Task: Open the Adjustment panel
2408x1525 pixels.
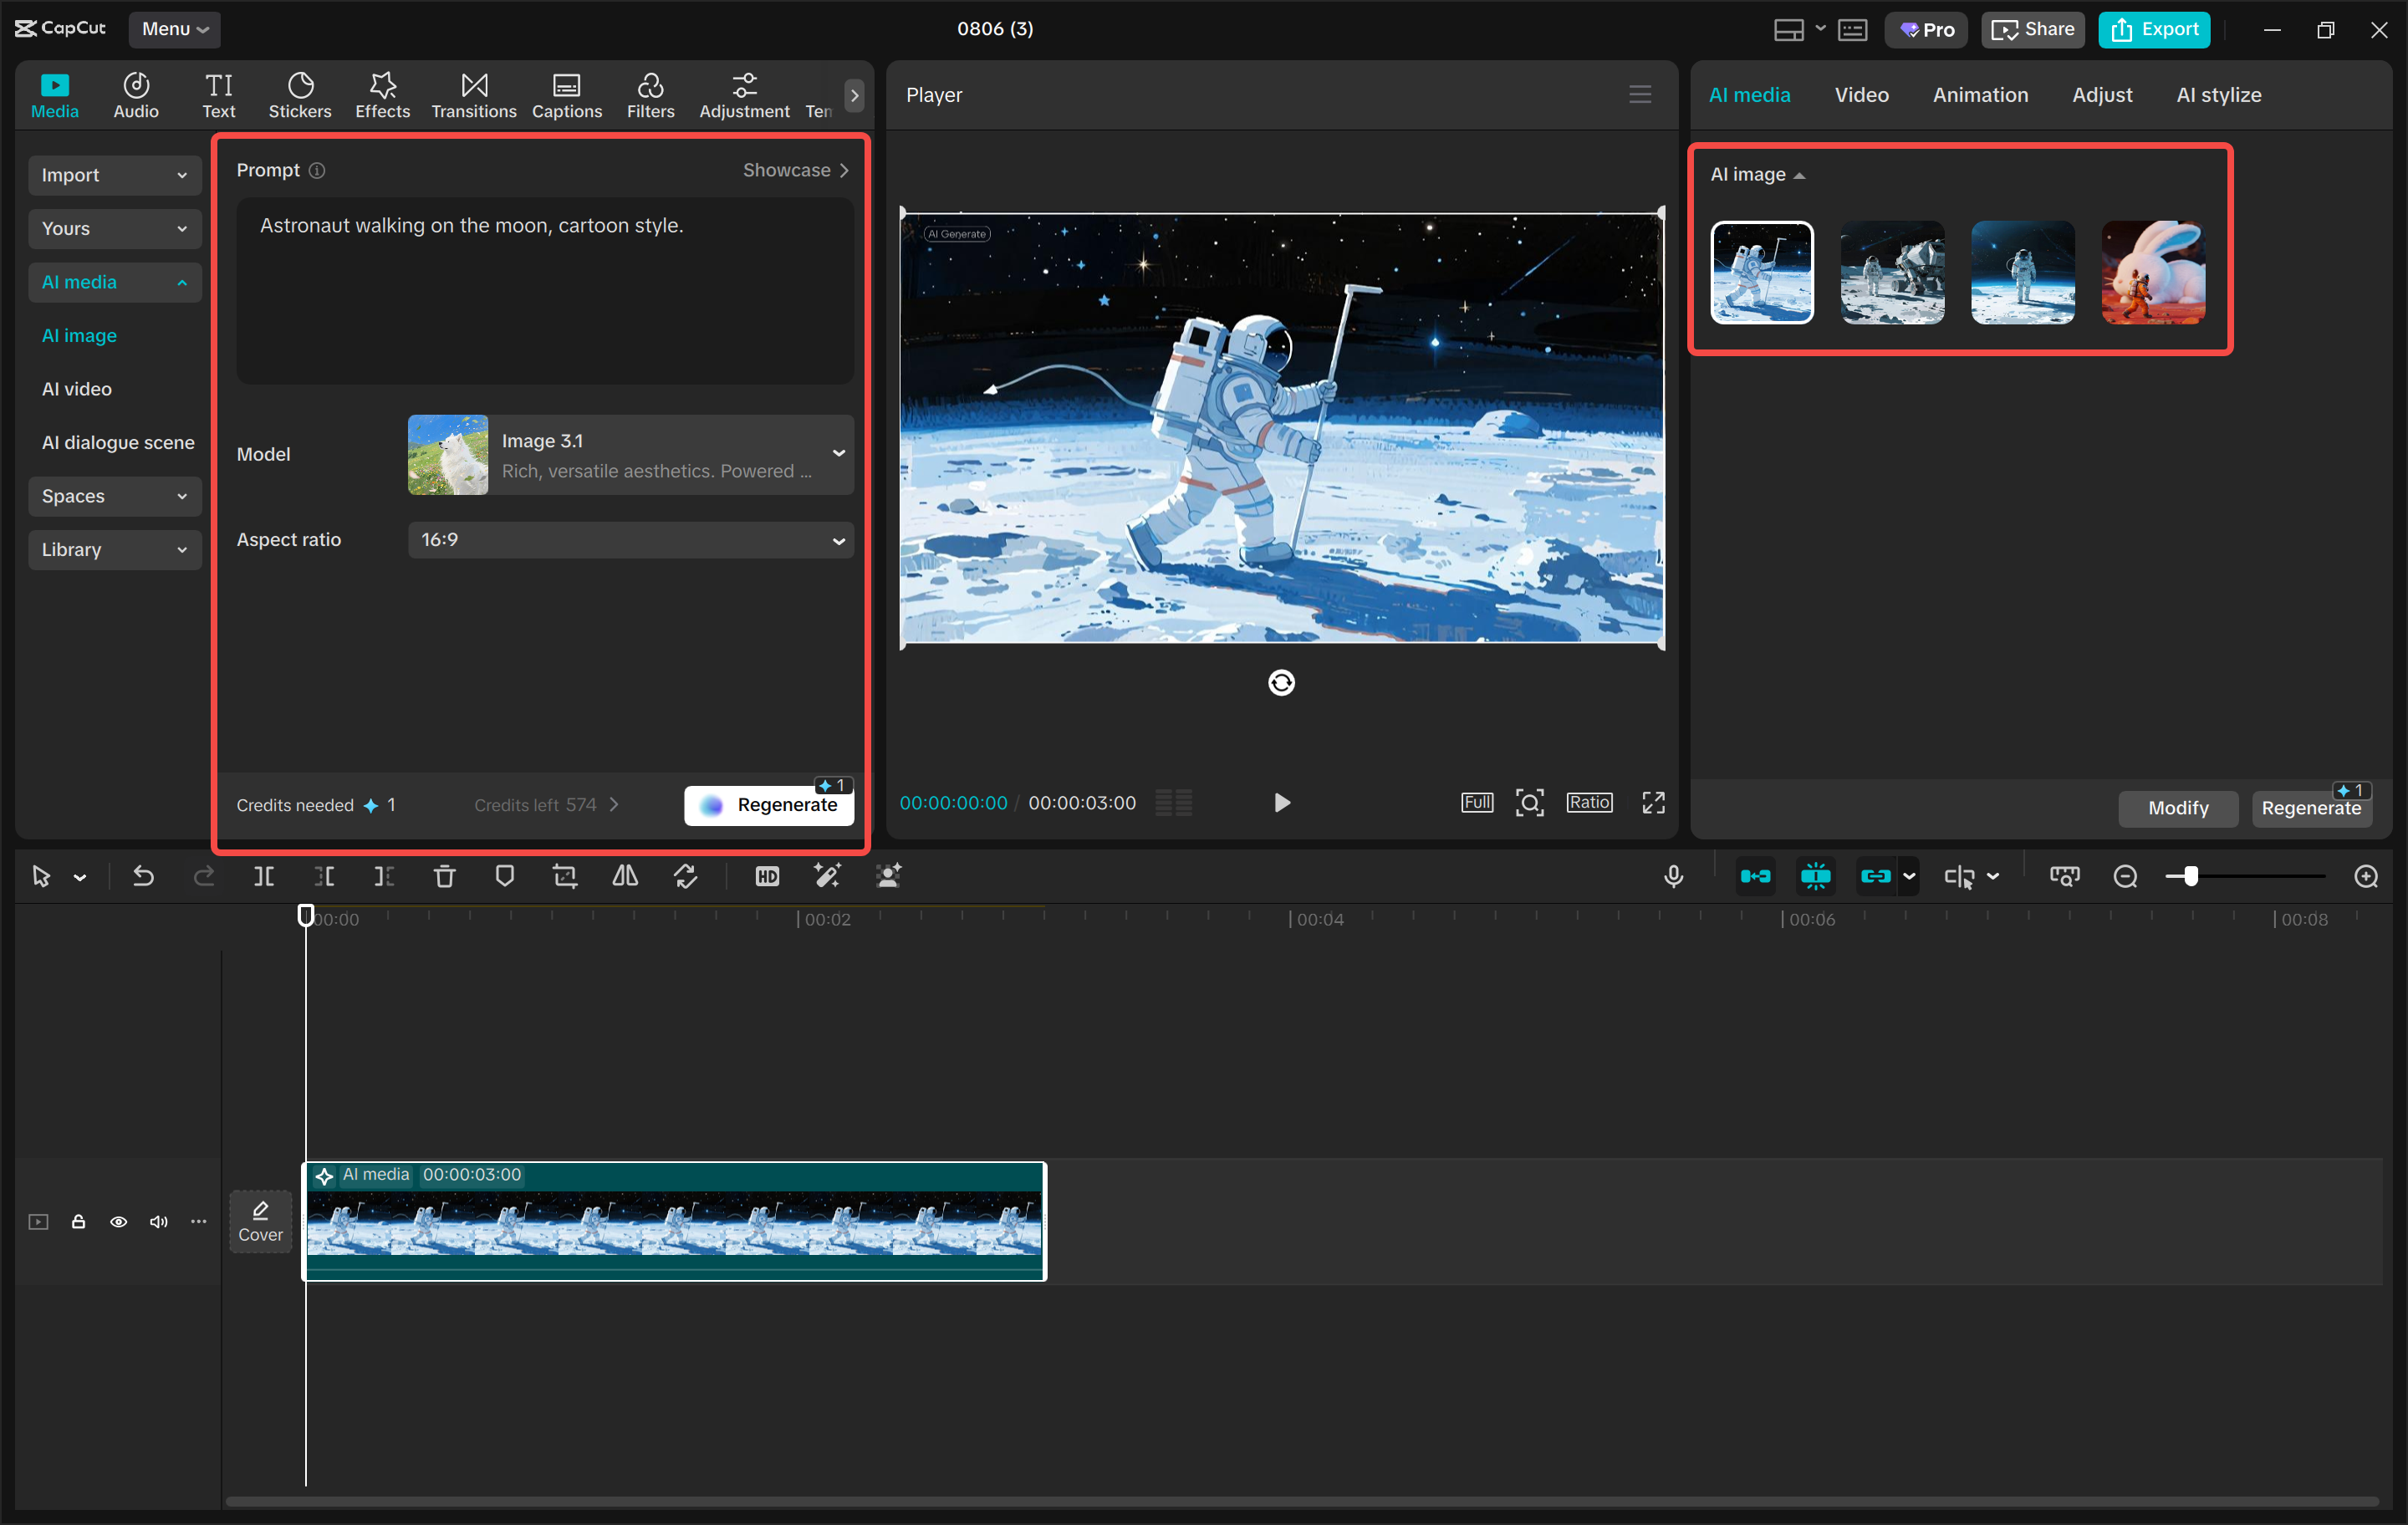Action: (744, 96)
